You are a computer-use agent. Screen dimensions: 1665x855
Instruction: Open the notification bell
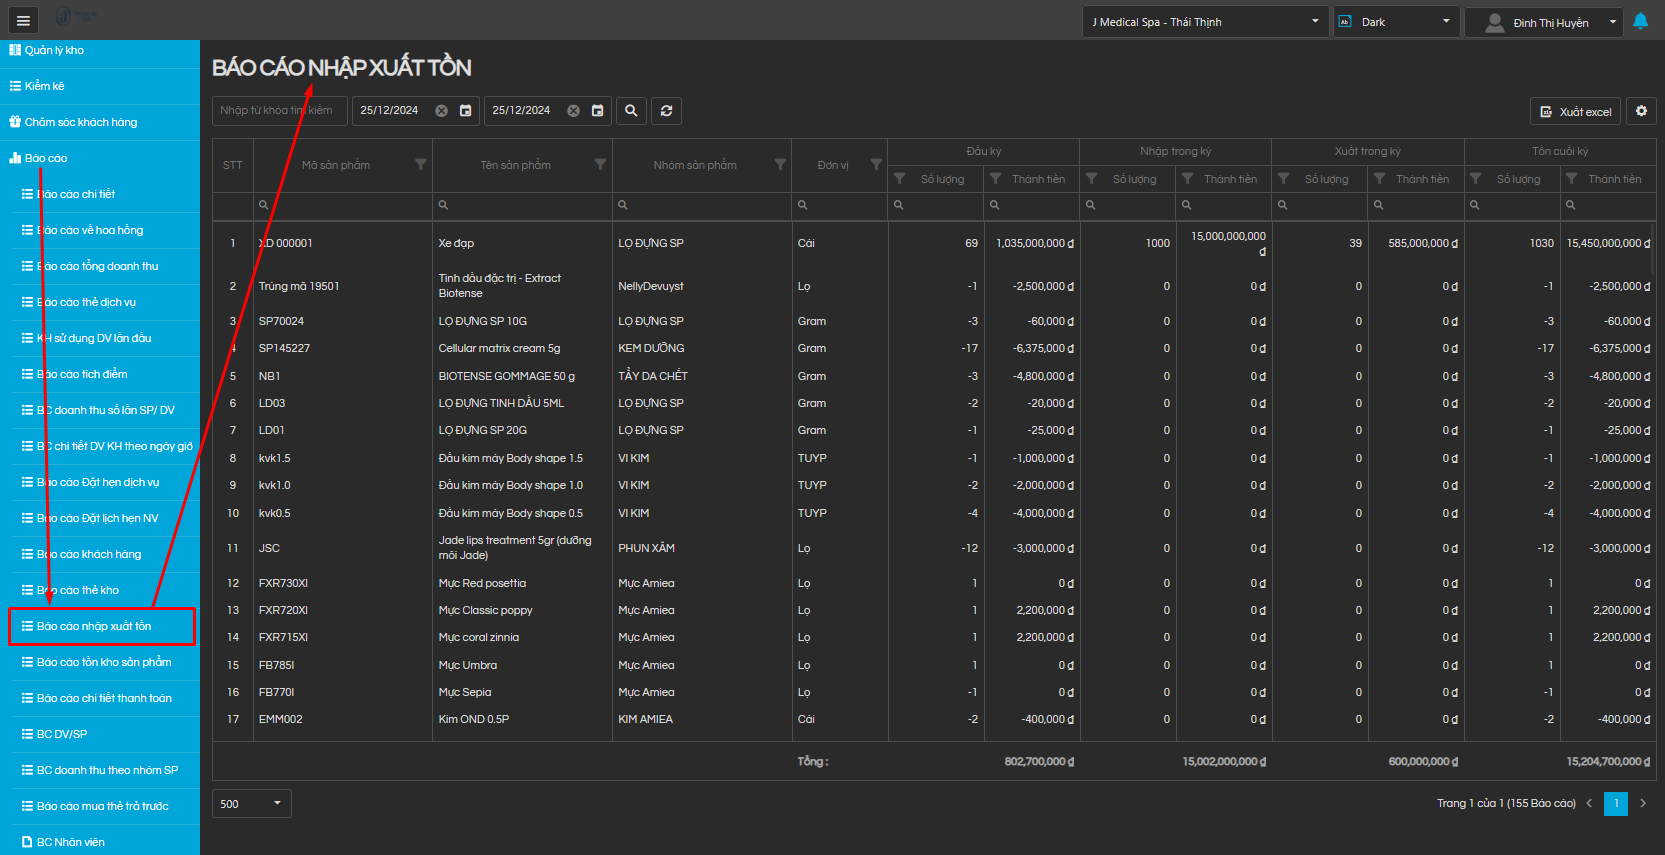tap(1640, 21)
